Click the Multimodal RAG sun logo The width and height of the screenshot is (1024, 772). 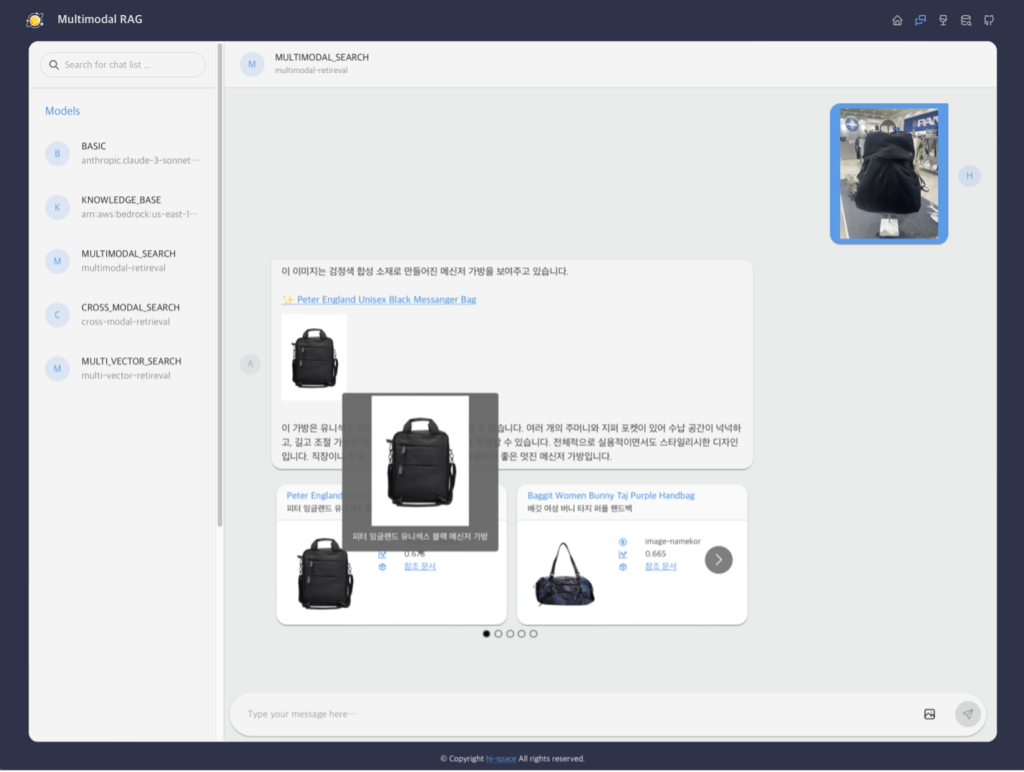pos(35,20)
